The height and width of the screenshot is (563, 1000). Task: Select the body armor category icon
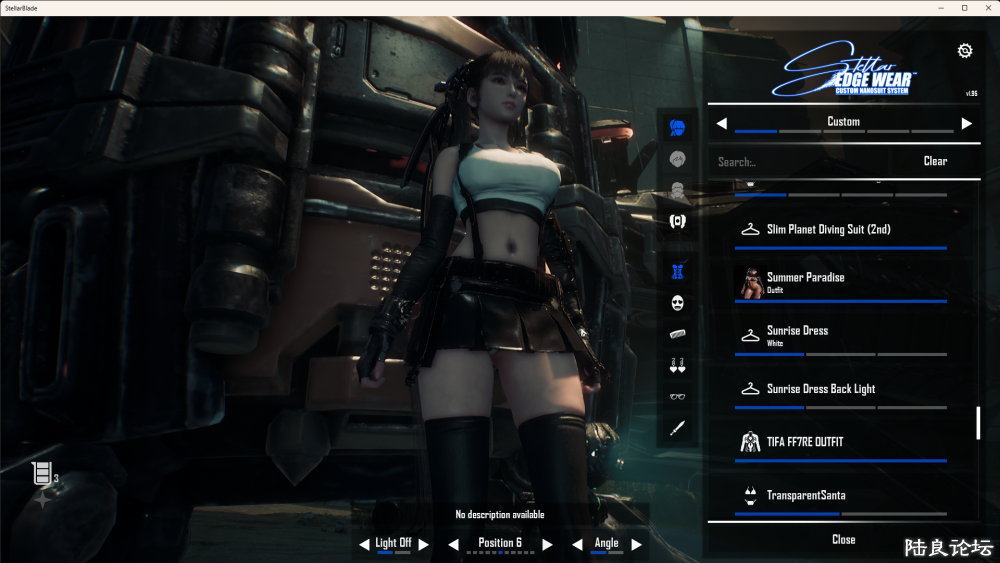pos(677,221)
